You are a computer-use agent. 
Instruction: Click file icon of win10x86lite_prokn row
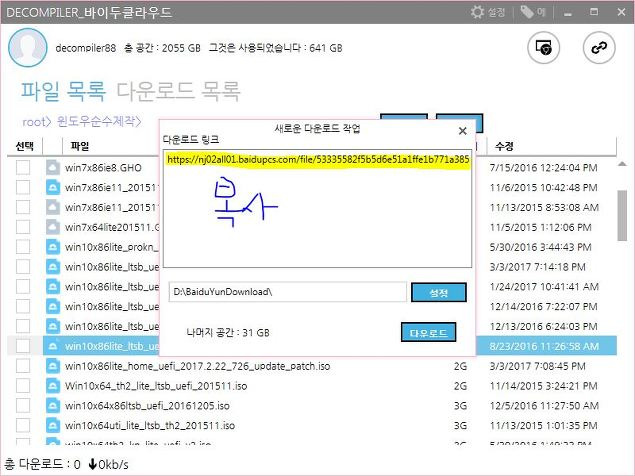click(53, 247)
